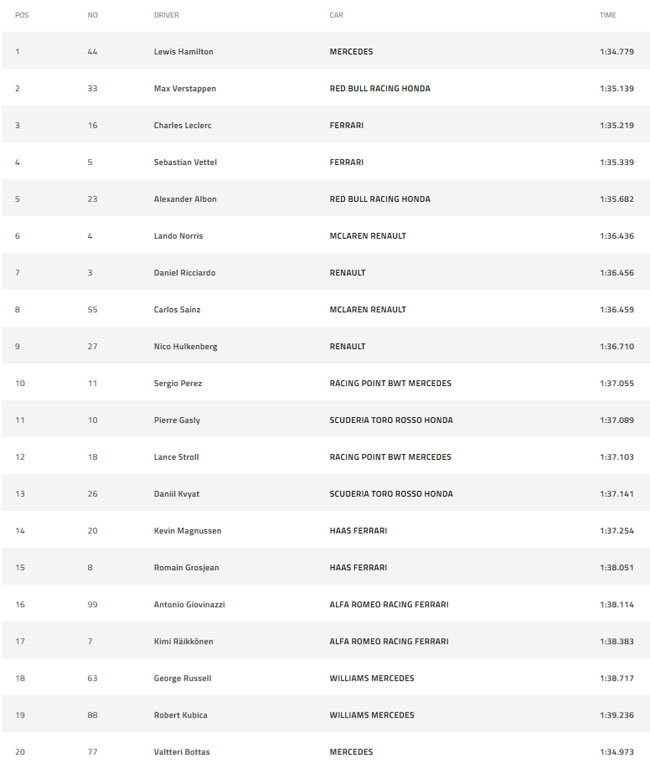Click Kimi Räikkönen's name

[x=183, y=641]
